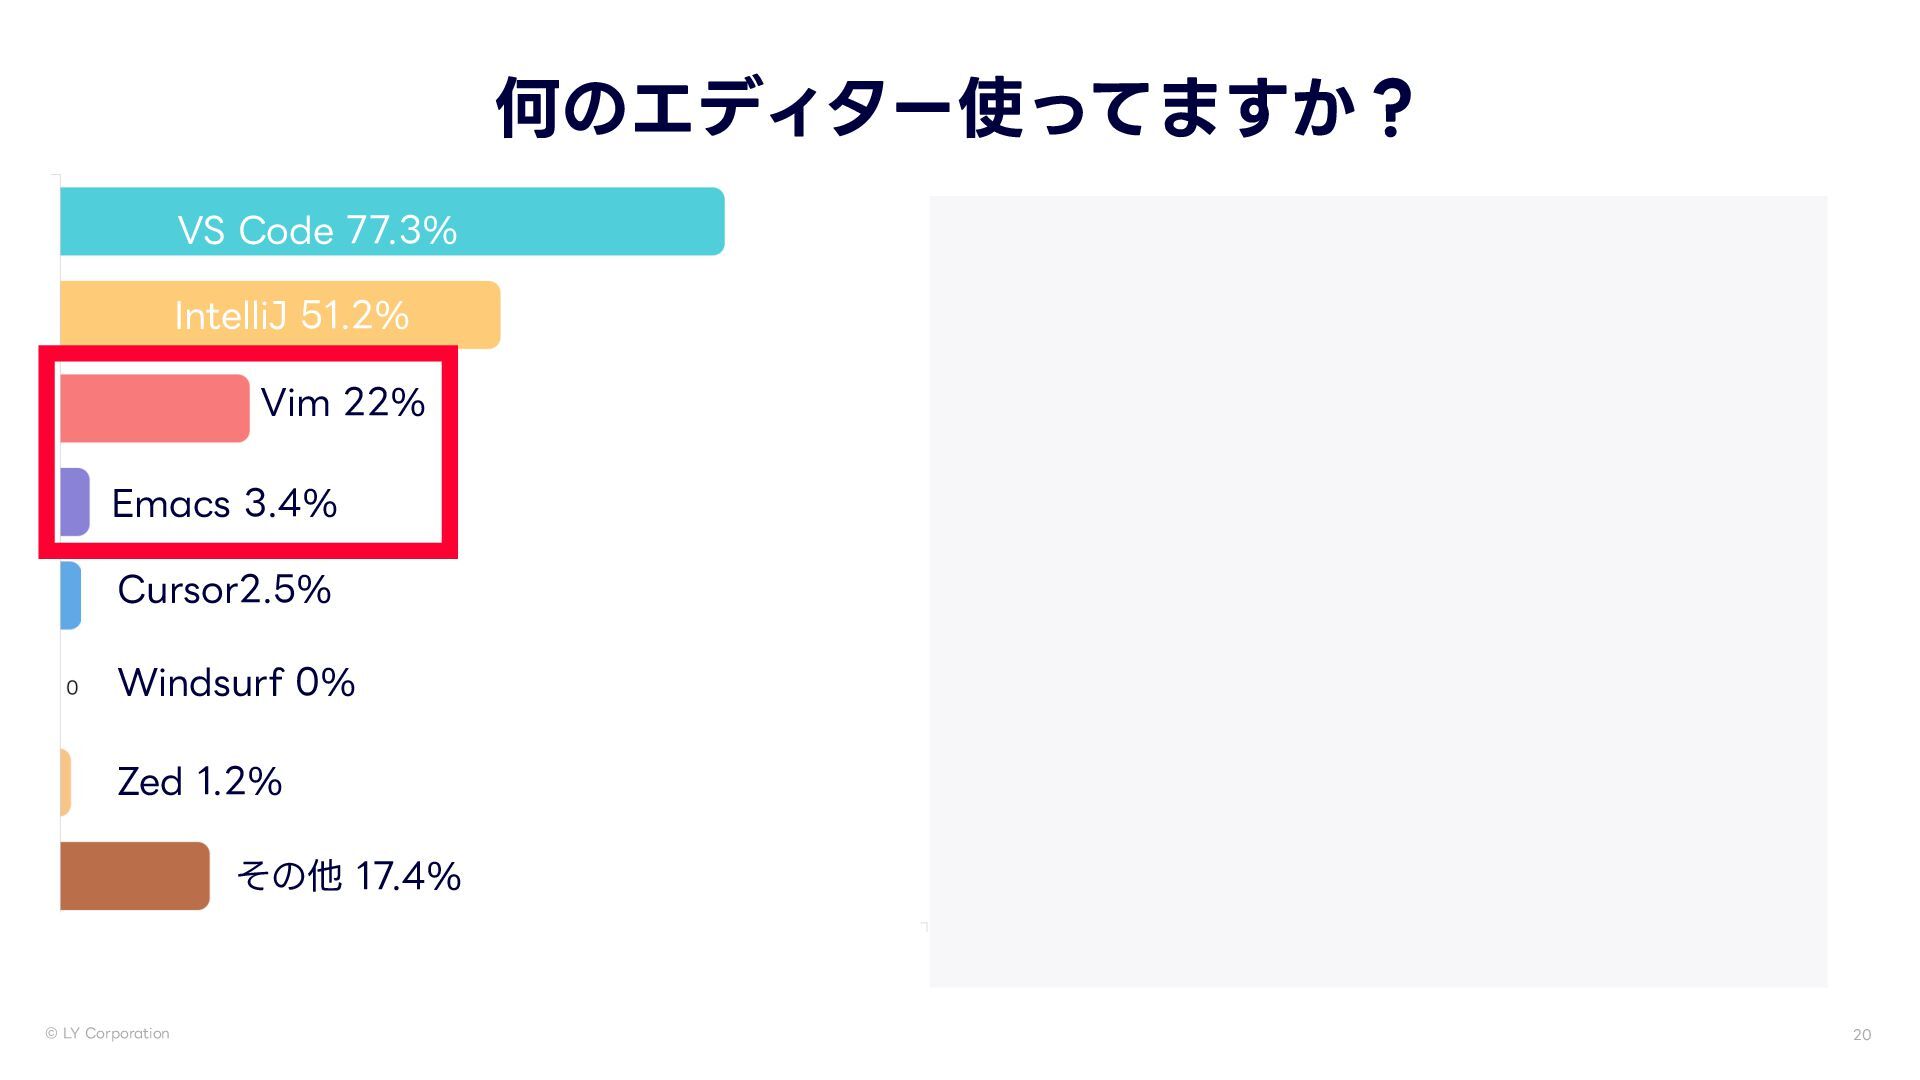Click the Emacs 3.4% label
The height and width of the screenshot is (1080, 1920).
(224, 503)
